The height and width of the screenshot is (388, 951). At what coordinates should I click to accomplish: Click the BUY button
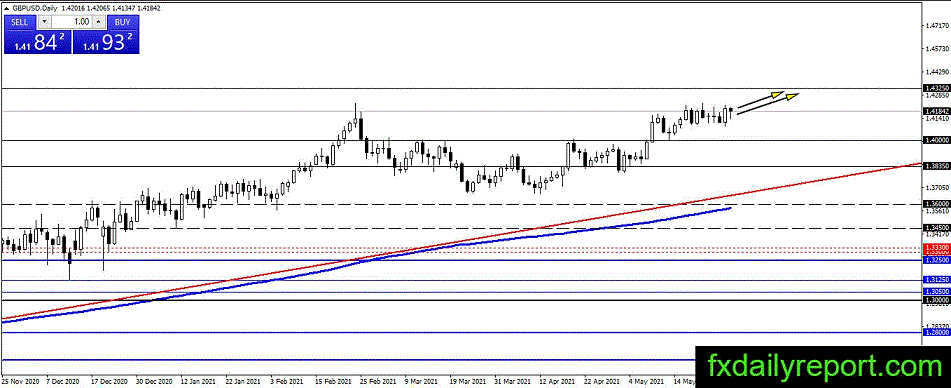tap(123, 22)
